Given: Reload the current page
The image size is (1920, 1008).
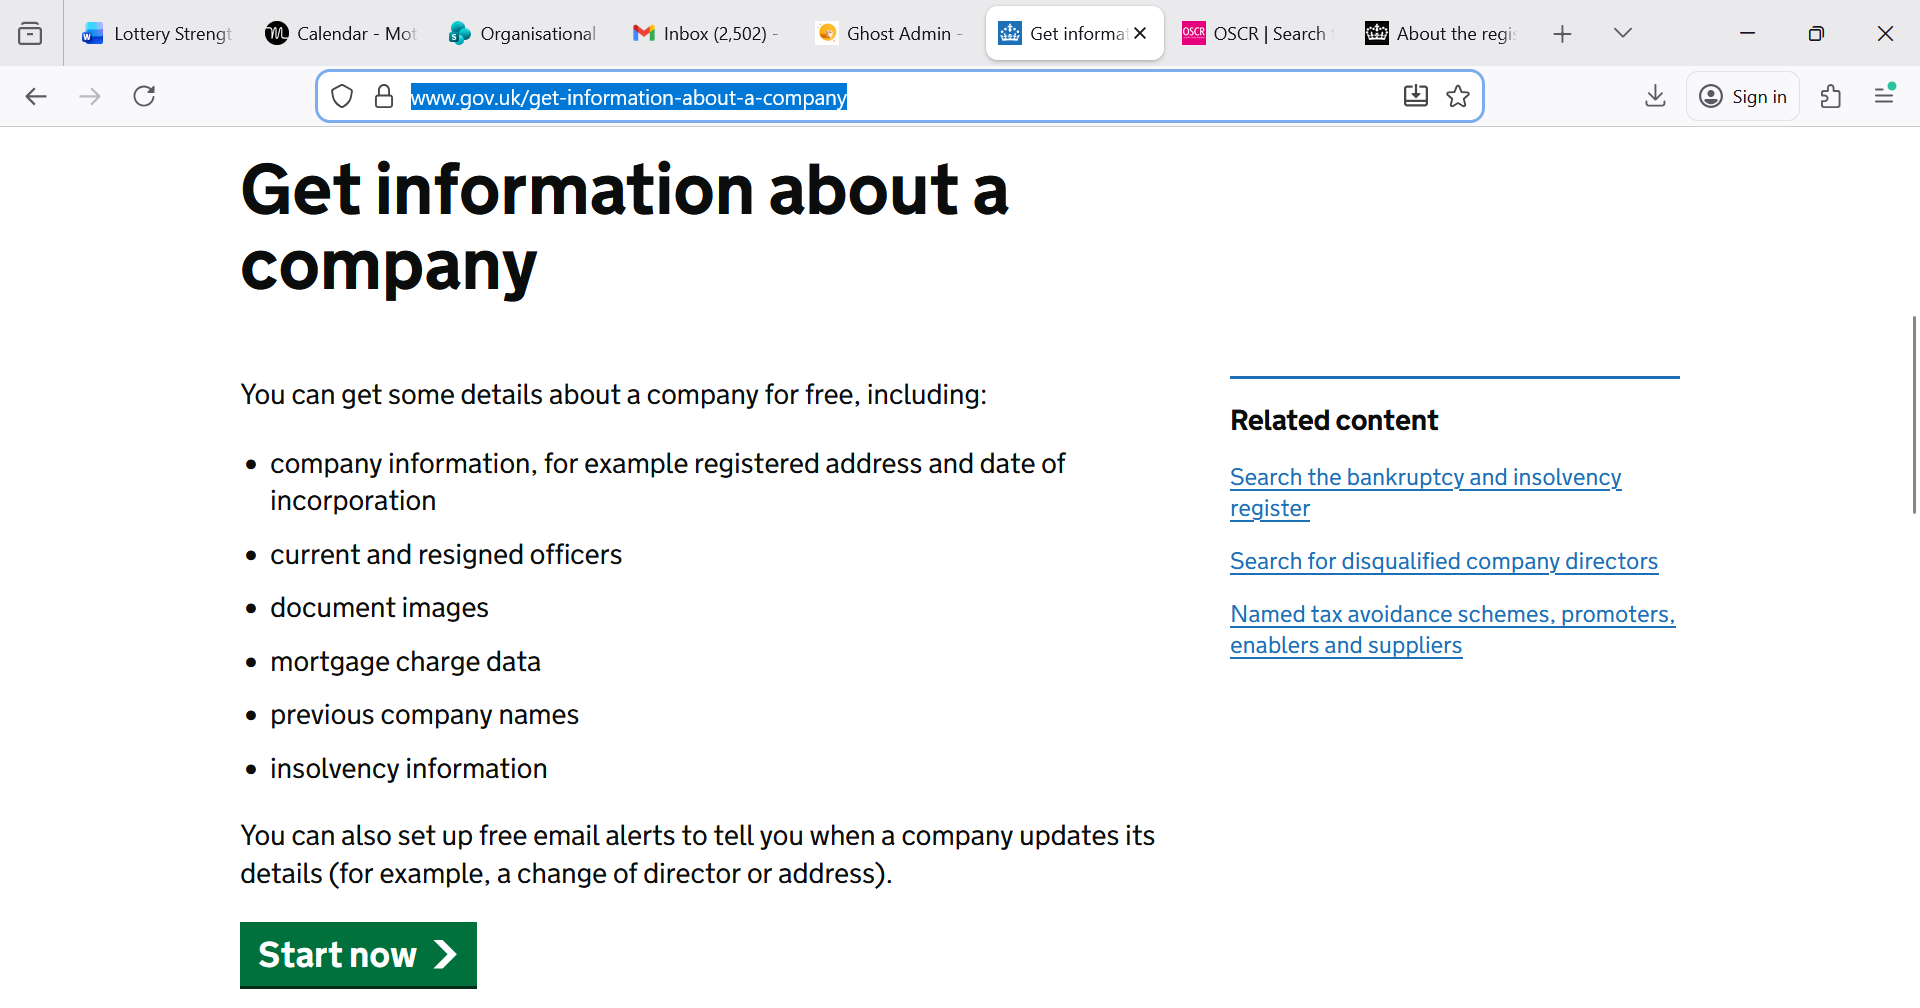Looking at the screenshot, I should pyautogui.click(x=144, y=96).
